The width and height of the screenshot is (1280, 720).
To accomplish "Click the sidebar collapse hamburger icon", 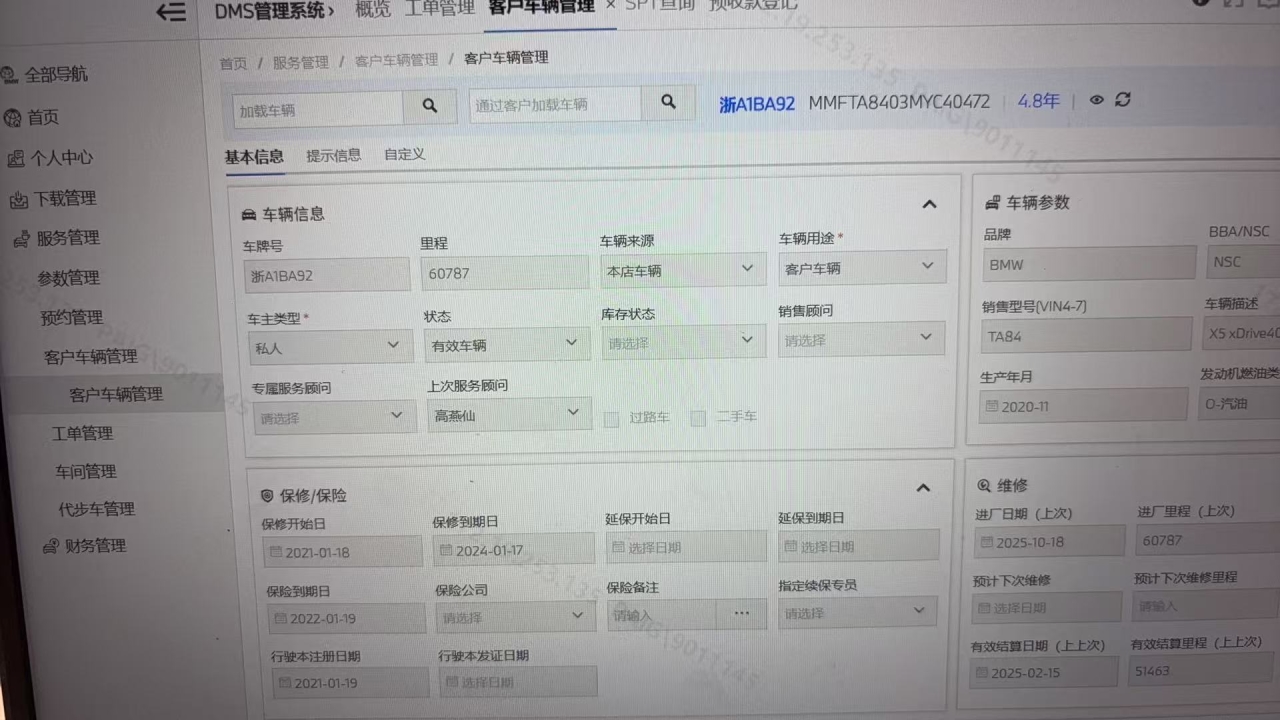I will click(171, 12).
